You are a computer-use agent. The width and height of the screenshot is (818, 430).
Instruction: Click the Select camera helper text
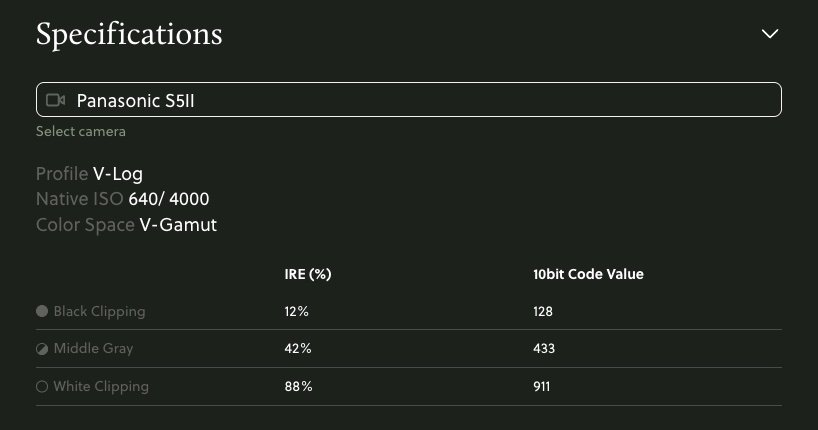(x=81, y=131)
